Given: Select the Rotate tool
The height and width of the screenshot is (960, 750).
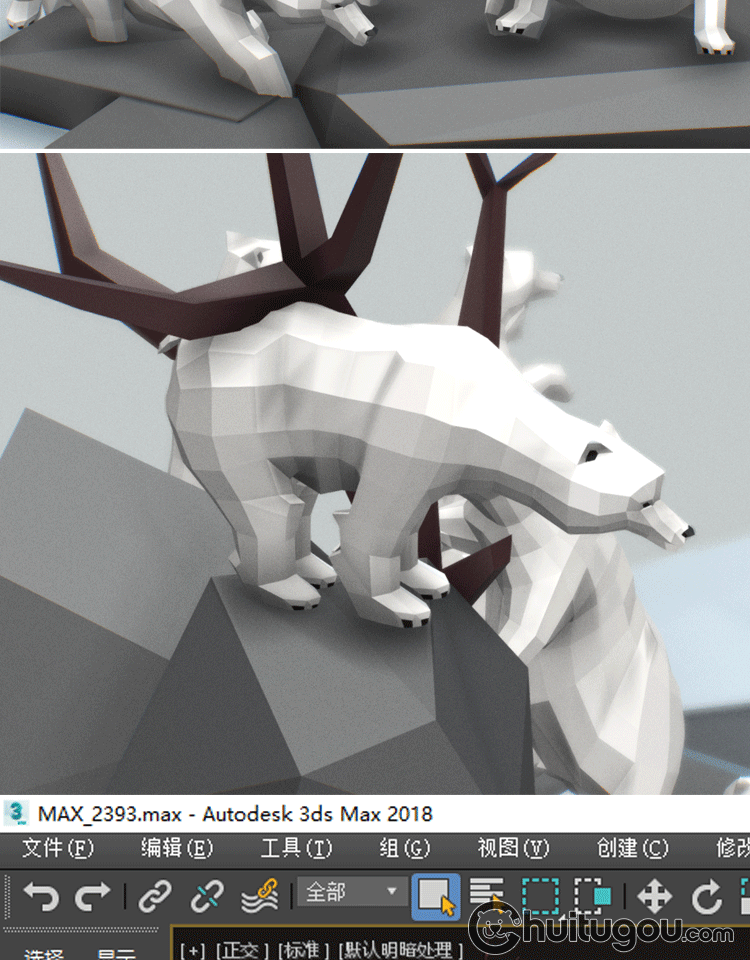Looking at the screenshot, I should 706,895.
